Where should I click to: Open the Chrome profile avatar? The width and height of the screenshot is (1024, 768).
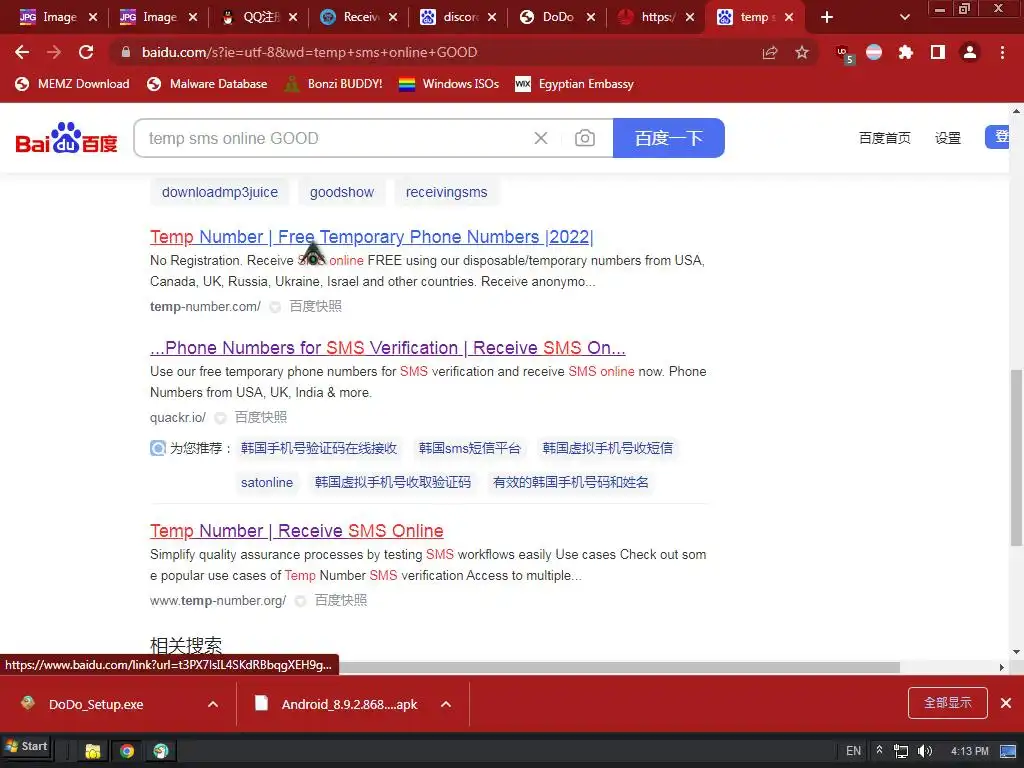pos(970,52)
